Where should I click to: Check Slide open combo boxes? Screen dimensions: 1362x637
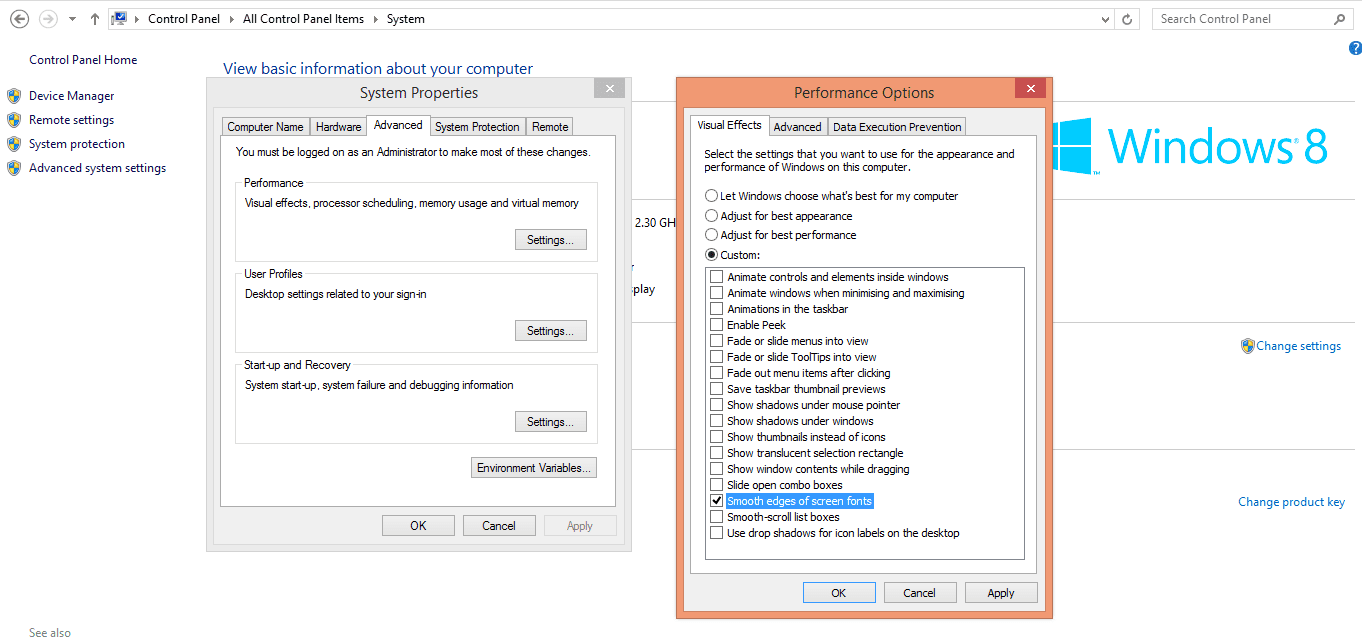click(716, 485)
